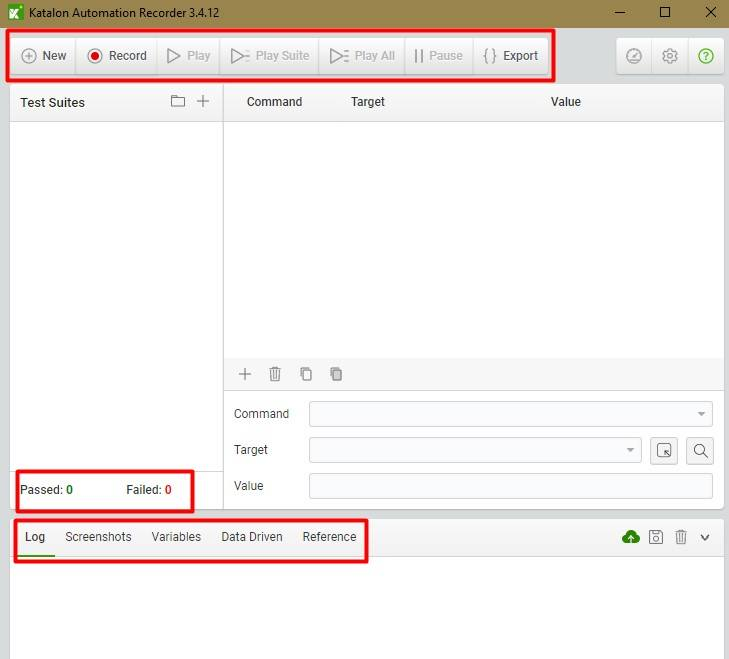The width and height of the screenshot is (729, 659).
Task: Expand the Command dropdown list
Action: click(x=701, y=414)
